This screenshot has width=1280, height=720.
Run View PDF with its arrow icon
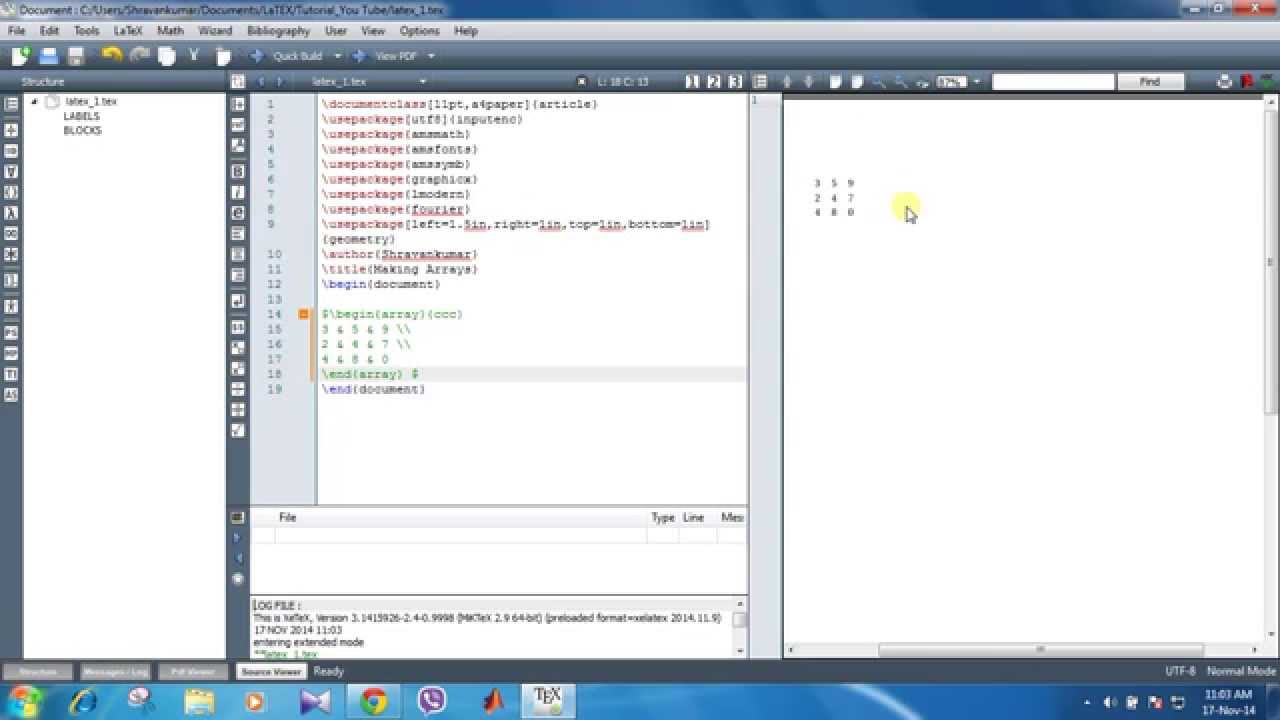coord(361,56)
